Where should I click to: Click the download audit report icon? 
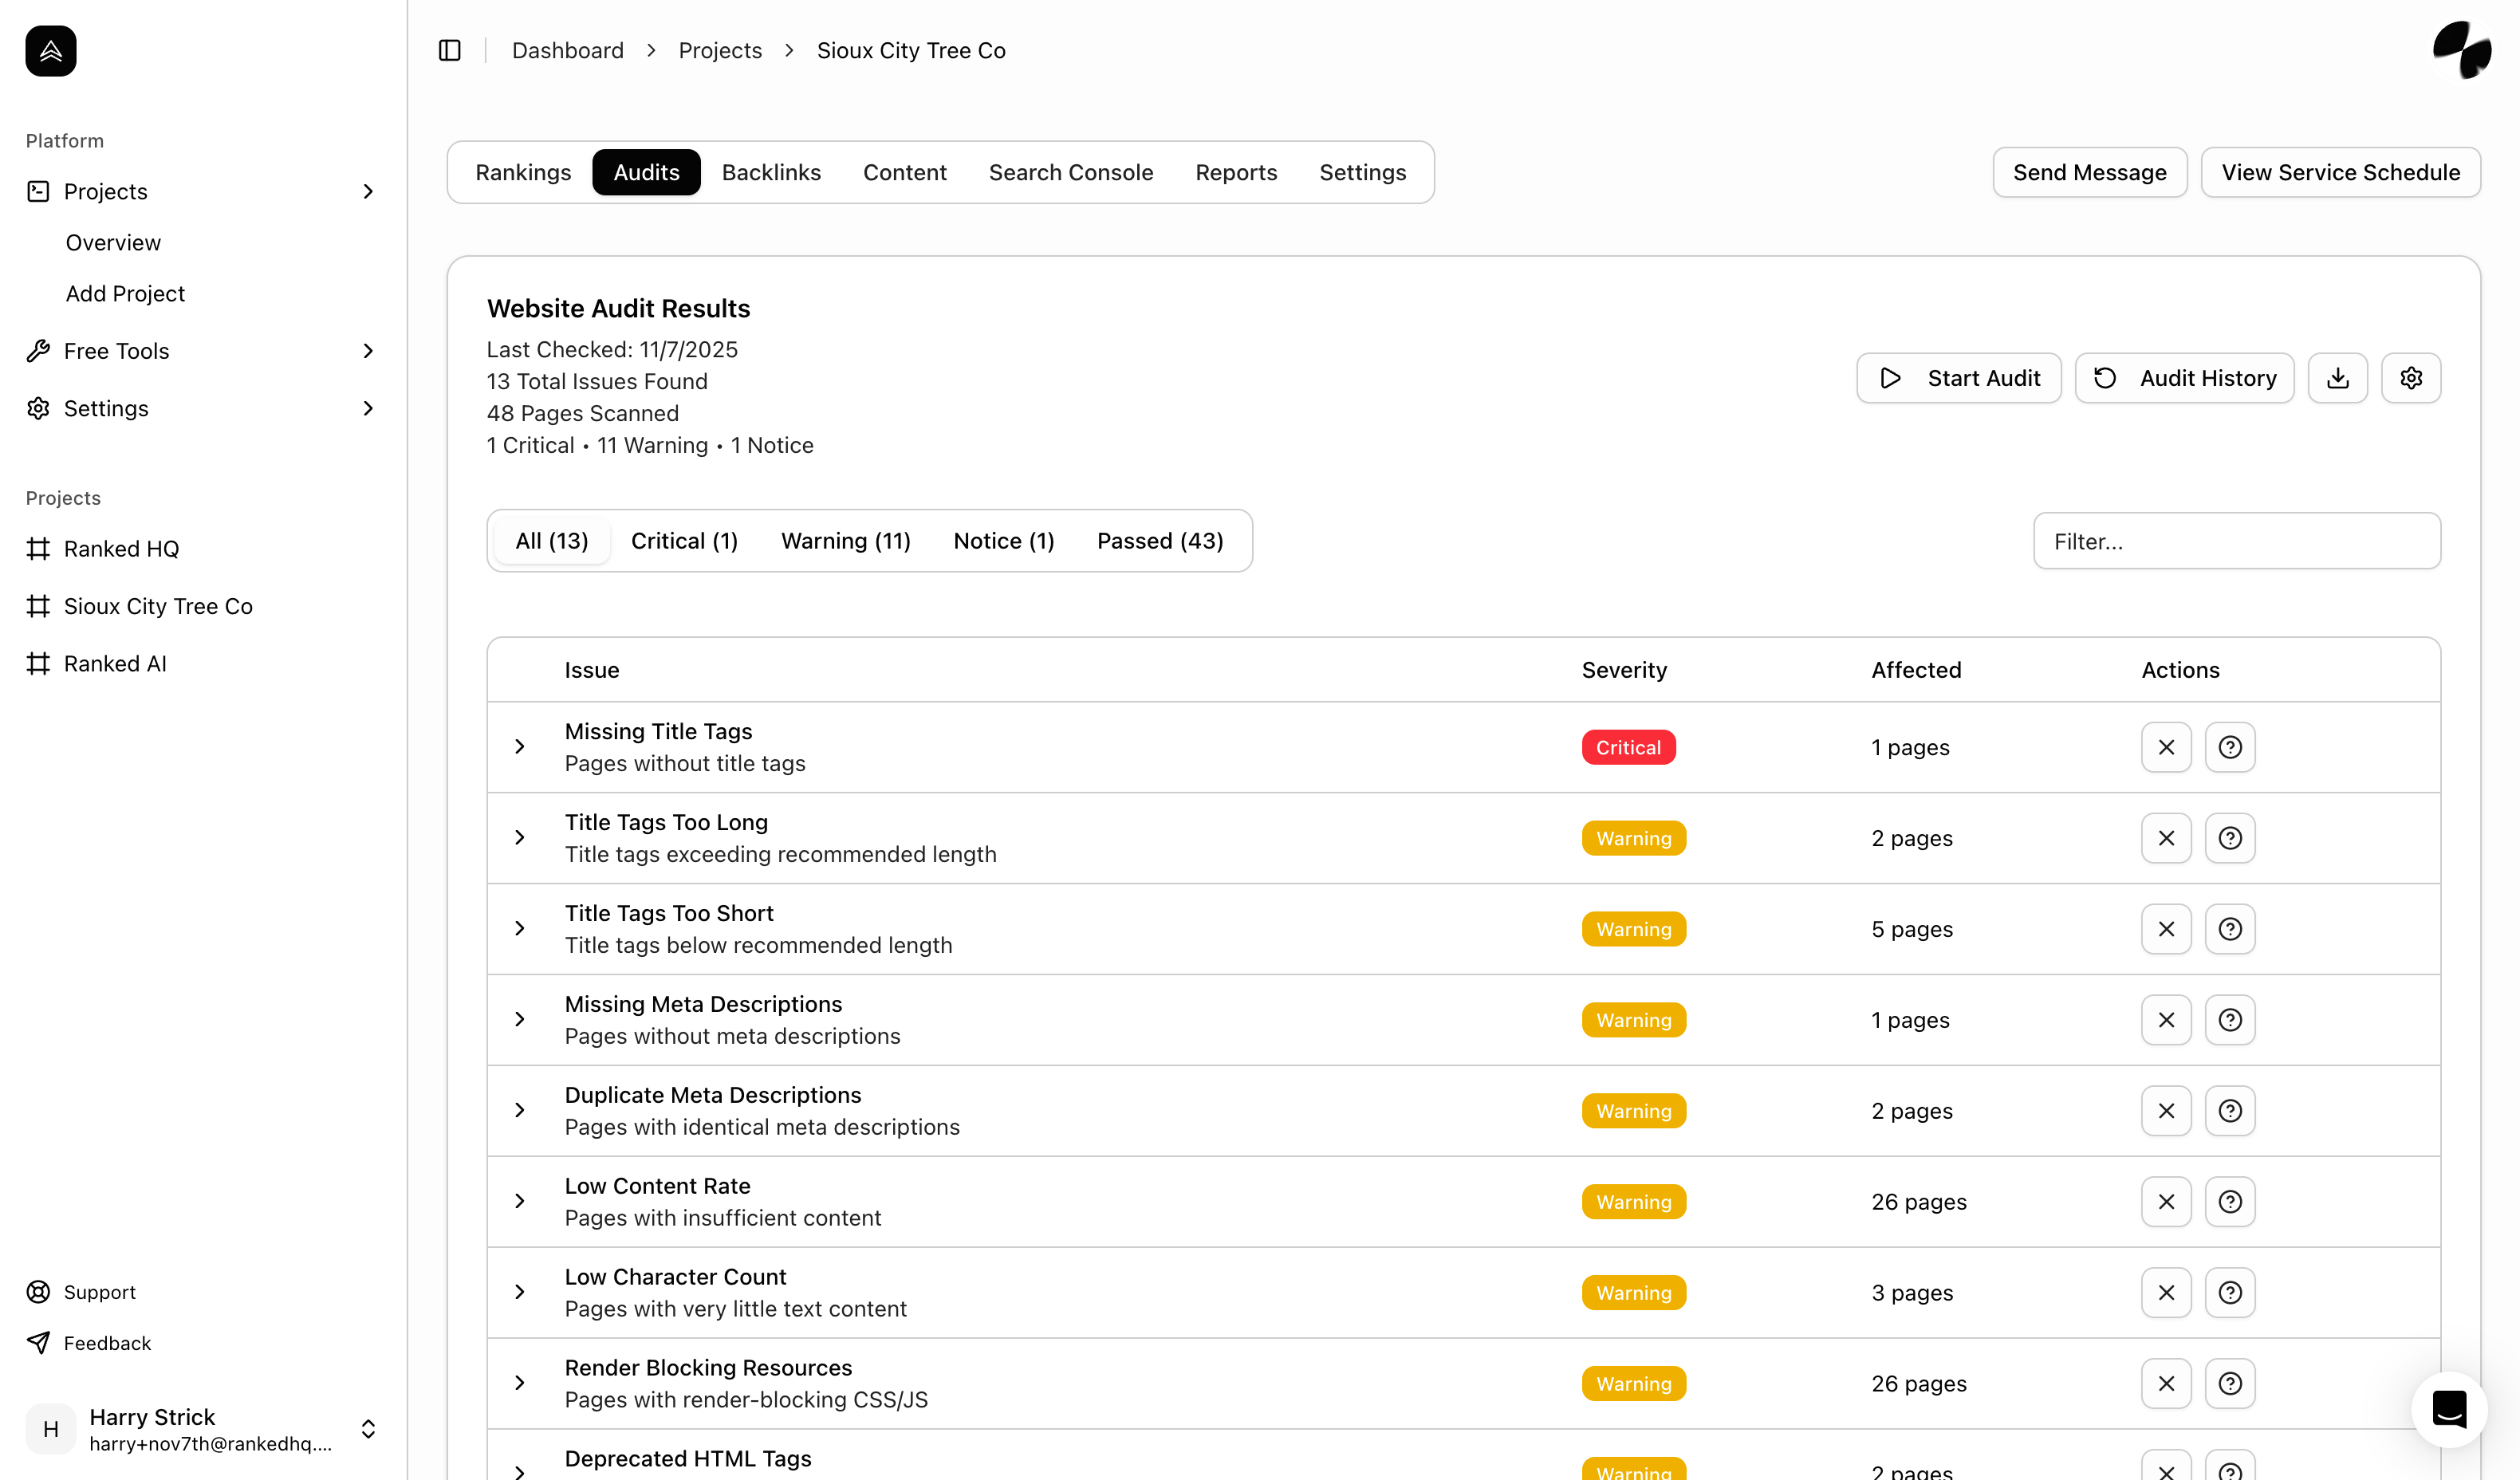[2337, 378]
